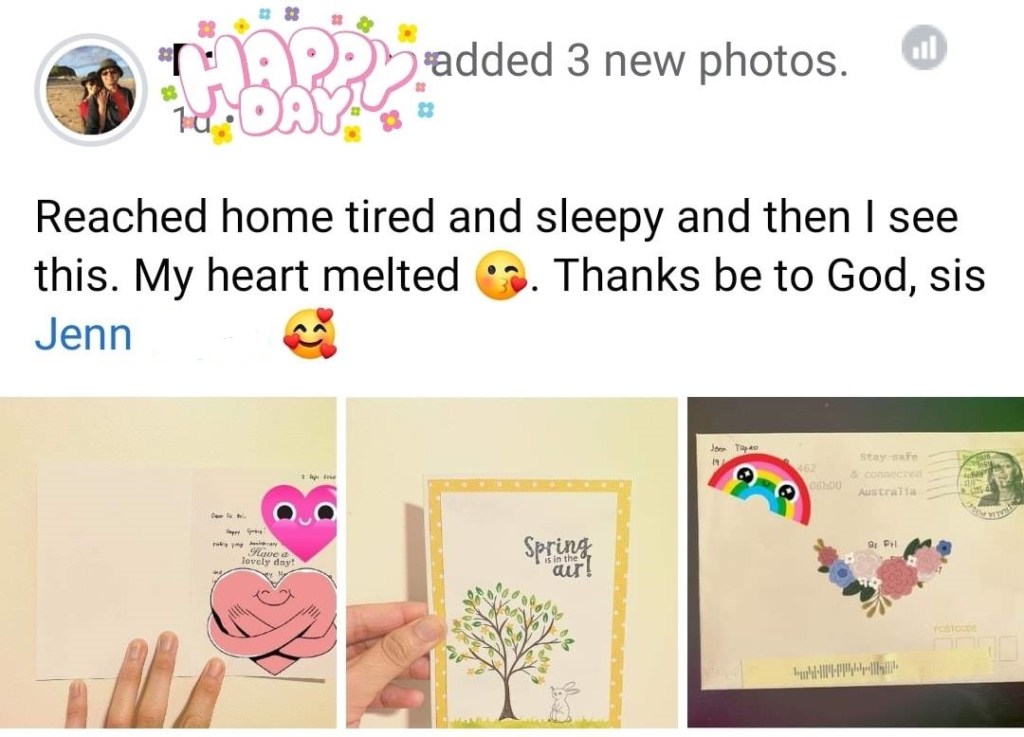Open the poster's profile picture
This screenshot has height=737, width=1024.
pos(89,90)
